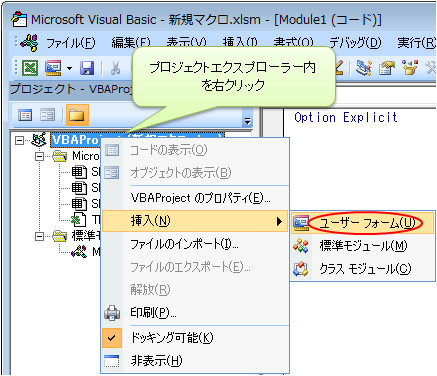Click the window icon beside 非表示(H)
This screenshot has height=376, width=437.
111,361
